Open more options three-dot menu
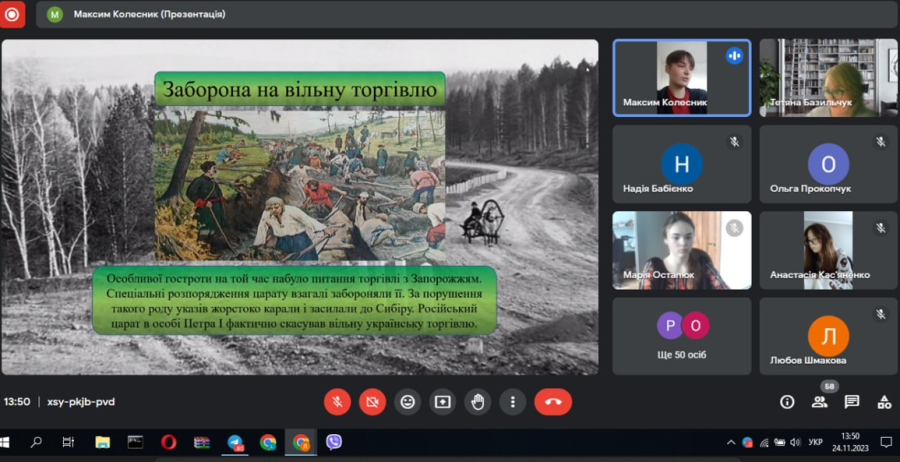Image resolution: width=900 pixels, height=462 pixels. coord(513,402)
